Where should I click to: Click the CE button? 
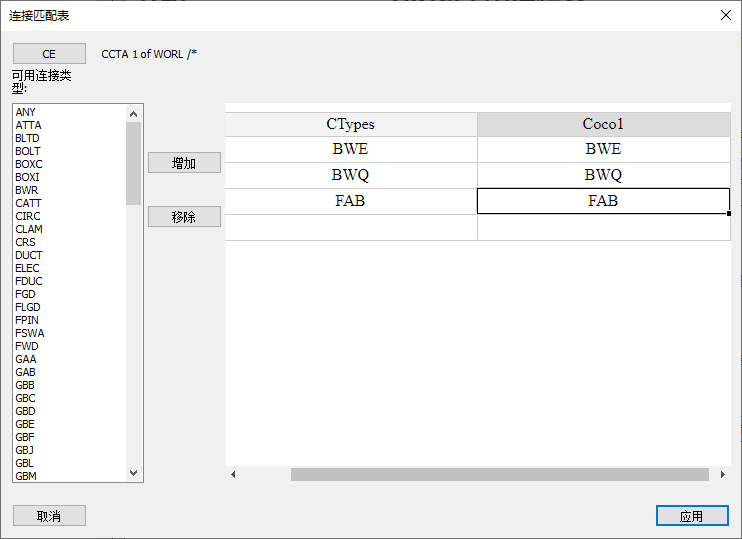point(49,54)
